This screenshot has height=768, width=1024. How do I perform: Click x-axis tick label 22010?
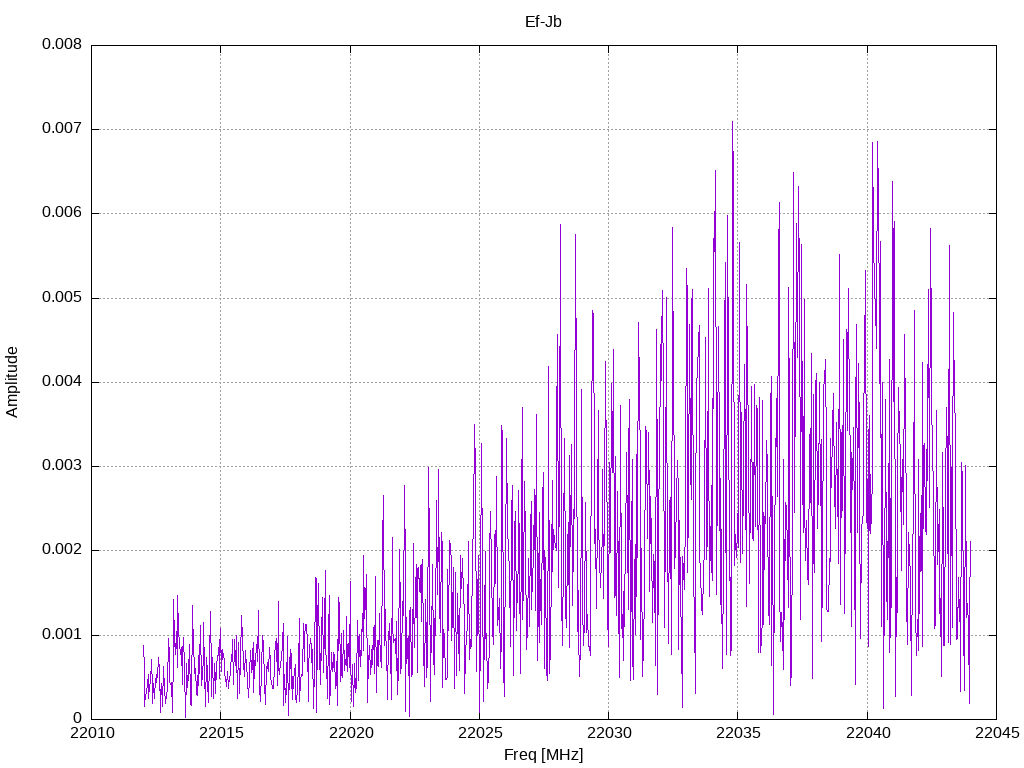point(91,733)
